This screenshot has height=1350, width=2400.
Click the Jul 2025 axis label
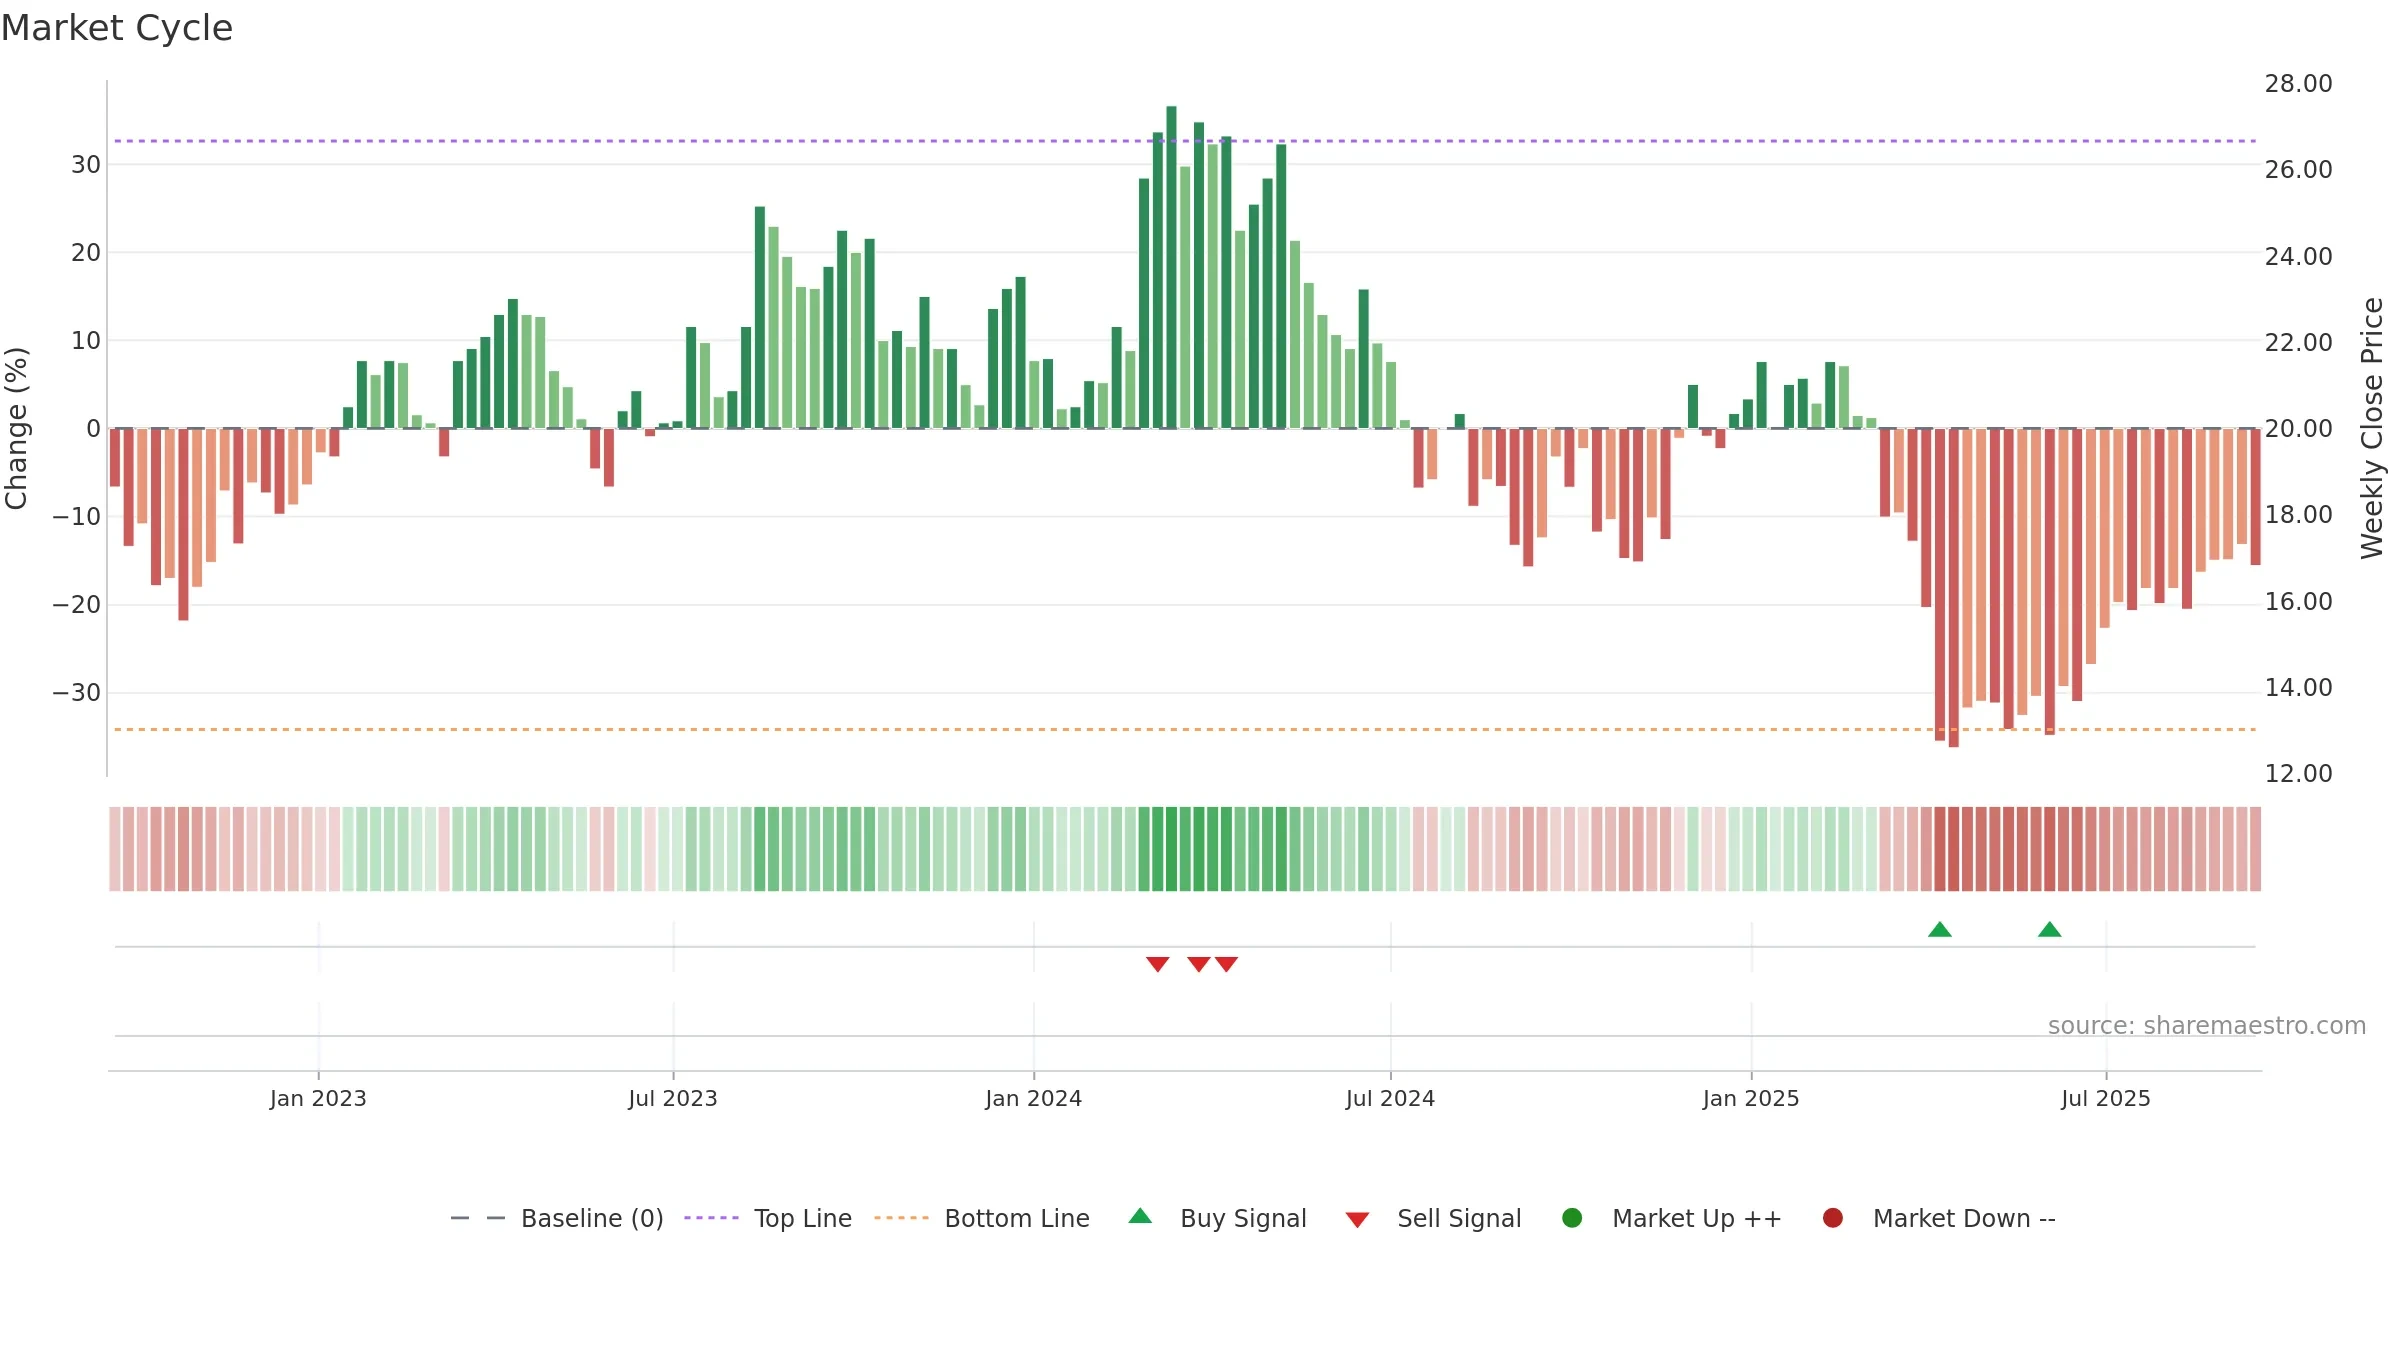coord(2106,1098)
